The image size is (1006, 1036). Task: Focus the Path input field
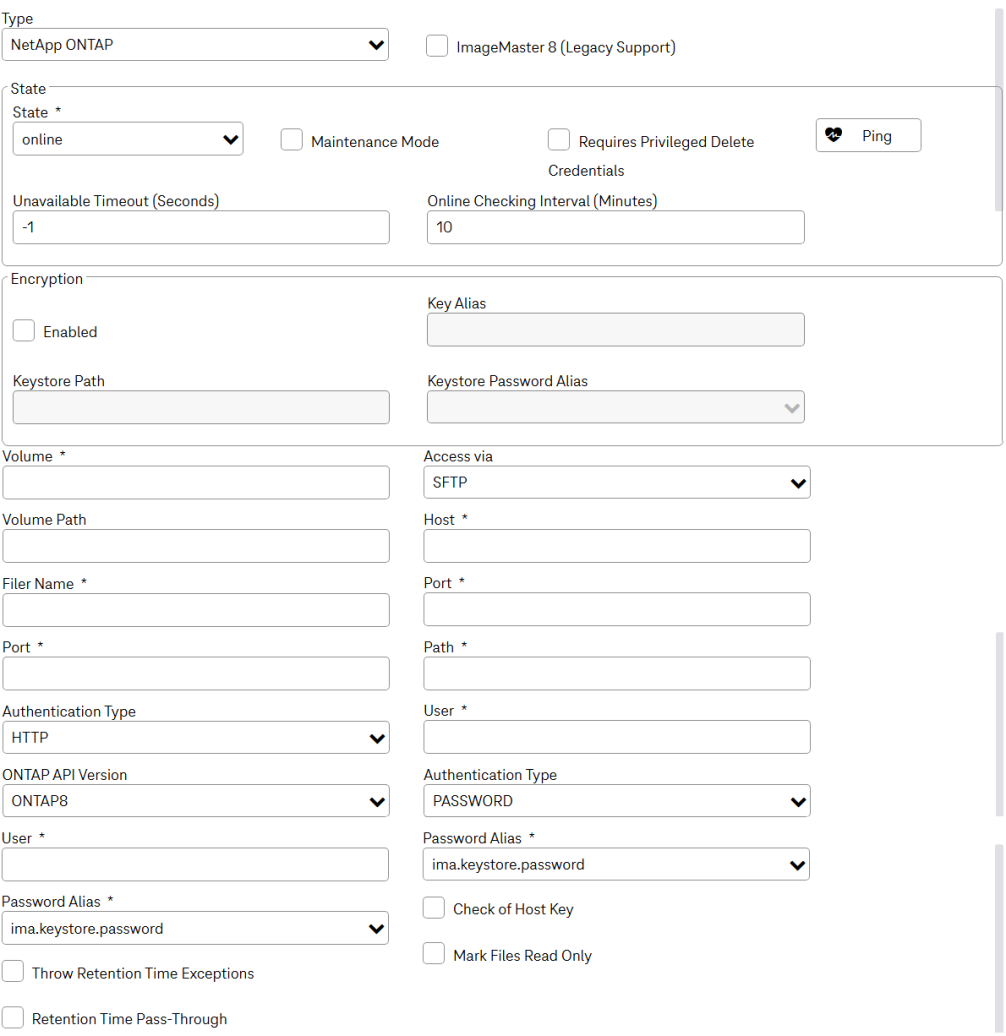616,673
